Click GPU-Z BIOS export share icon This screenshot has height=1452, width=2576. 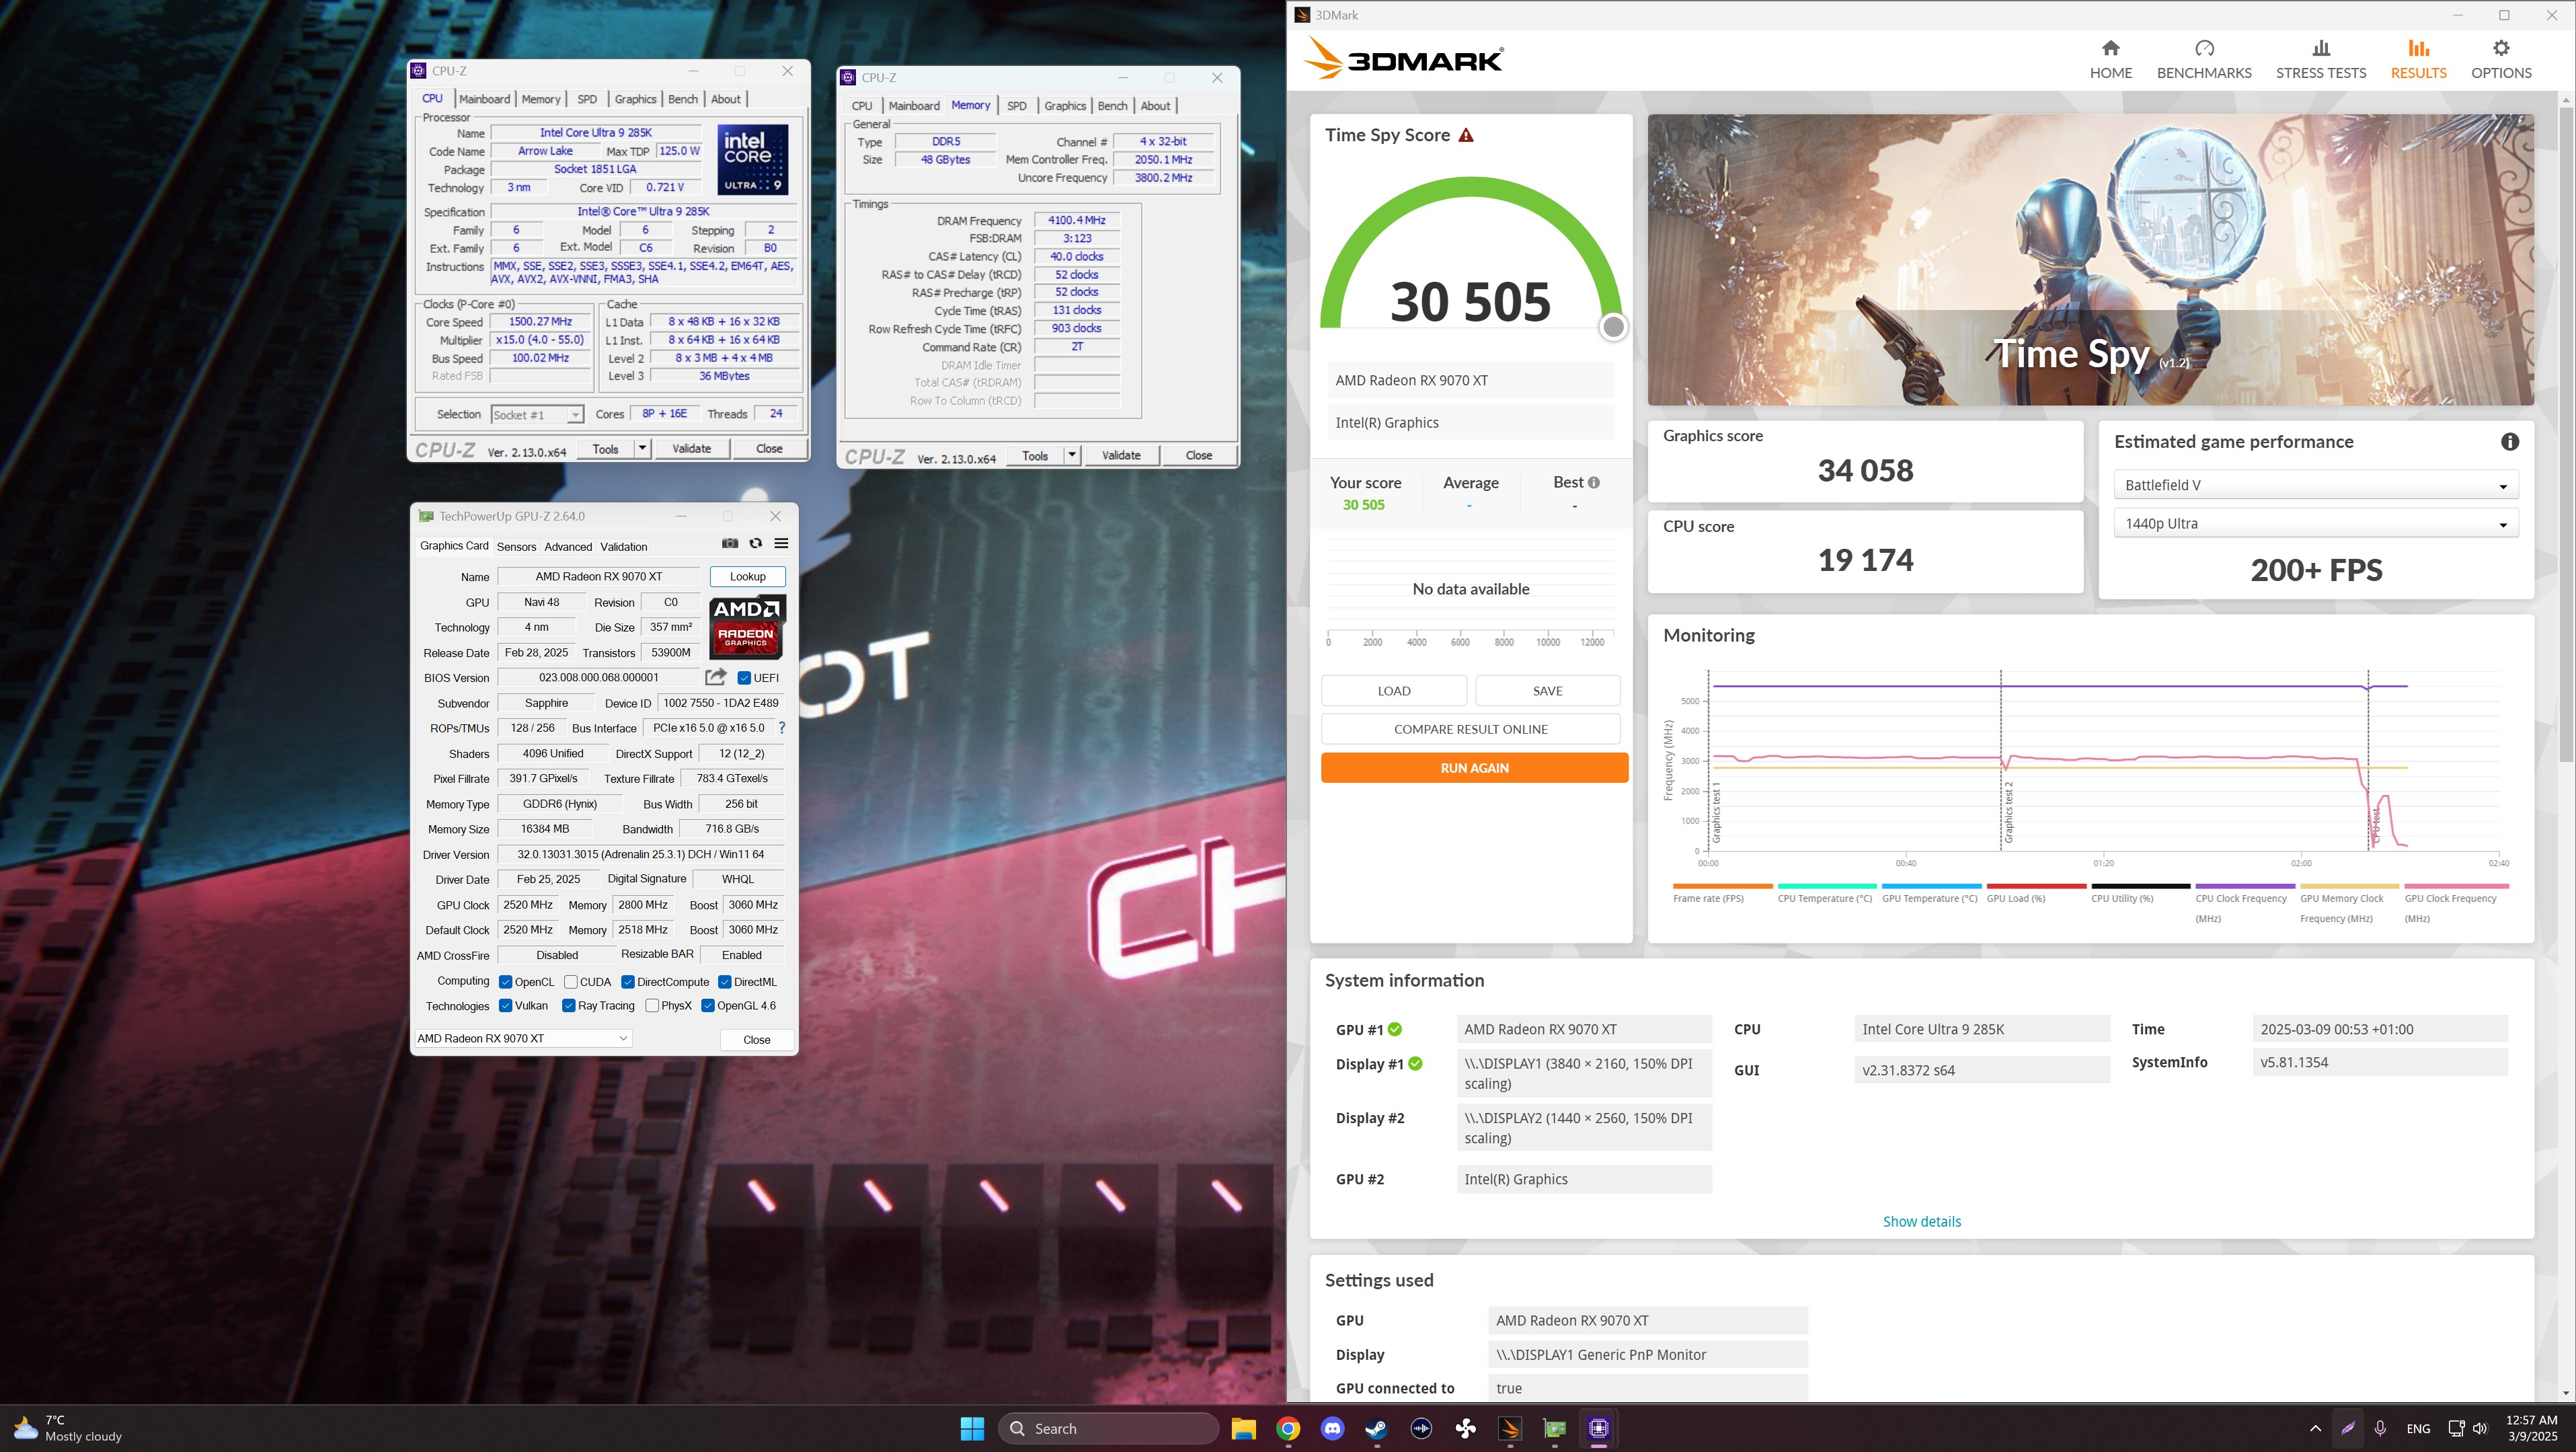[x=716, y=677]
